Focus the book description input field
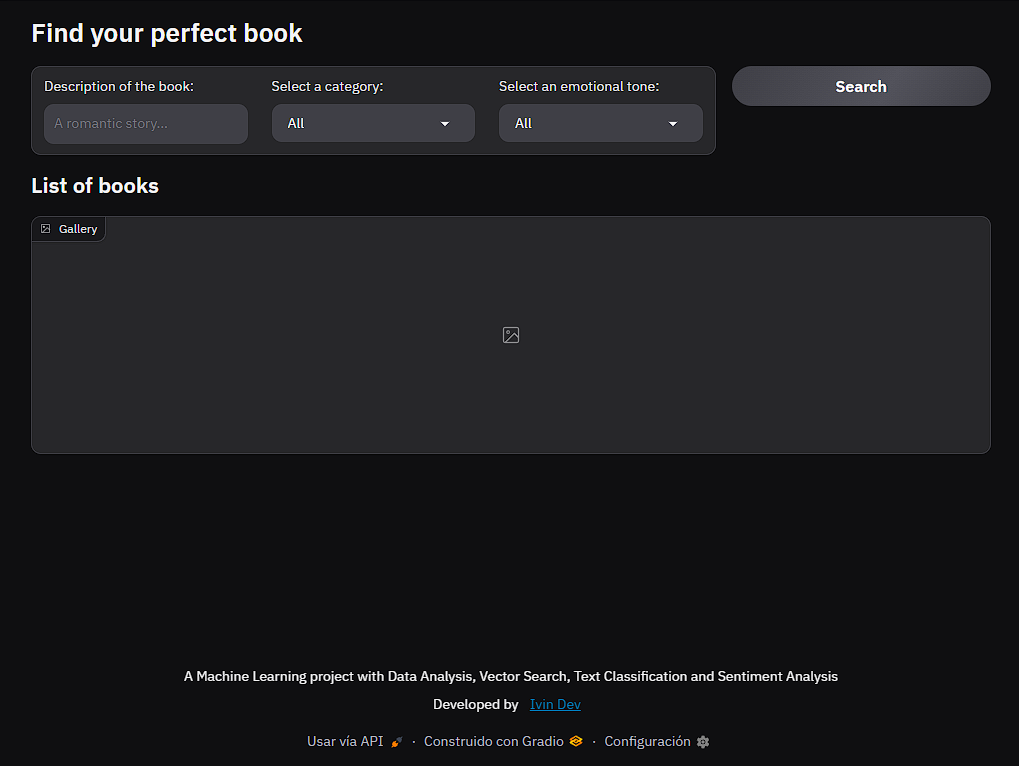This screenshot has height=766, width=1019. 146,123
